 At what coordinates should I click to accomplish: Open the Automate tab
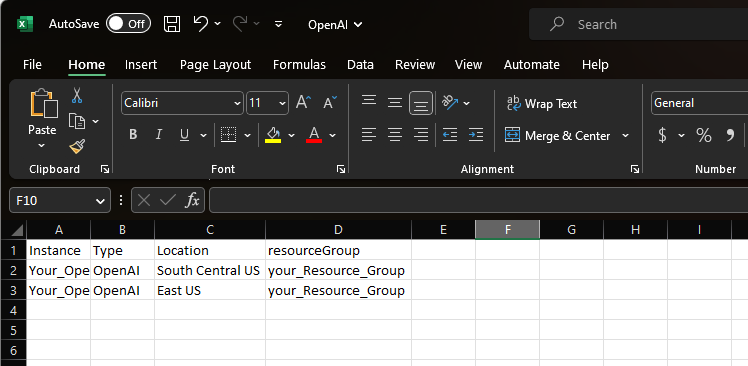[531, 64]
